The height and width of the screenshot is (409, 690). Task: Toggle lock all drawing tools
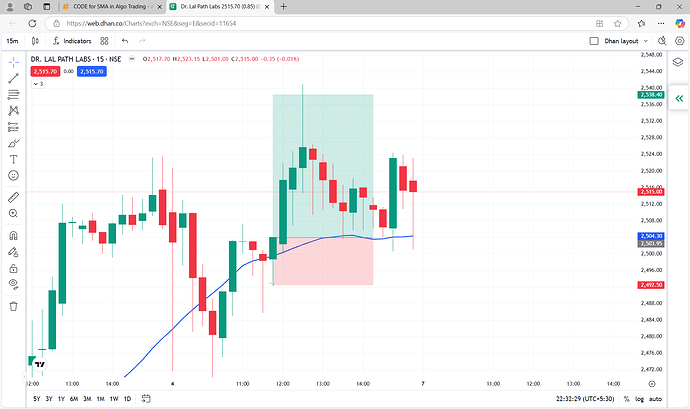point(14,268)
